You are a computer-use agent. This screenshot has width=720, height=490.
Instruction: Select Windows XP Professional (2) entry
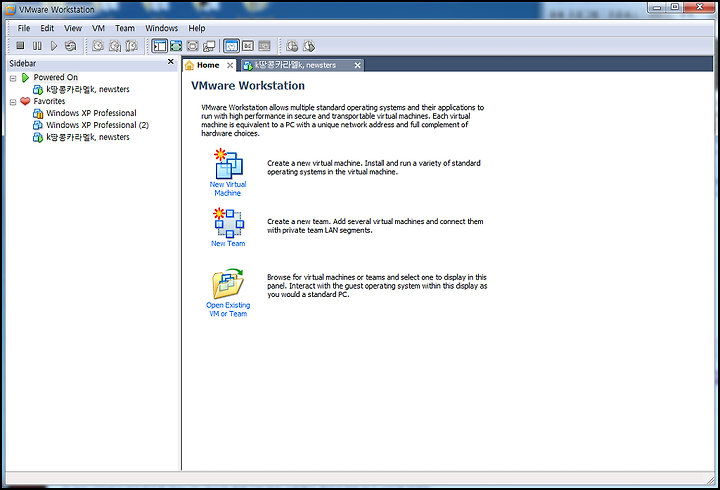coord(97,125)
